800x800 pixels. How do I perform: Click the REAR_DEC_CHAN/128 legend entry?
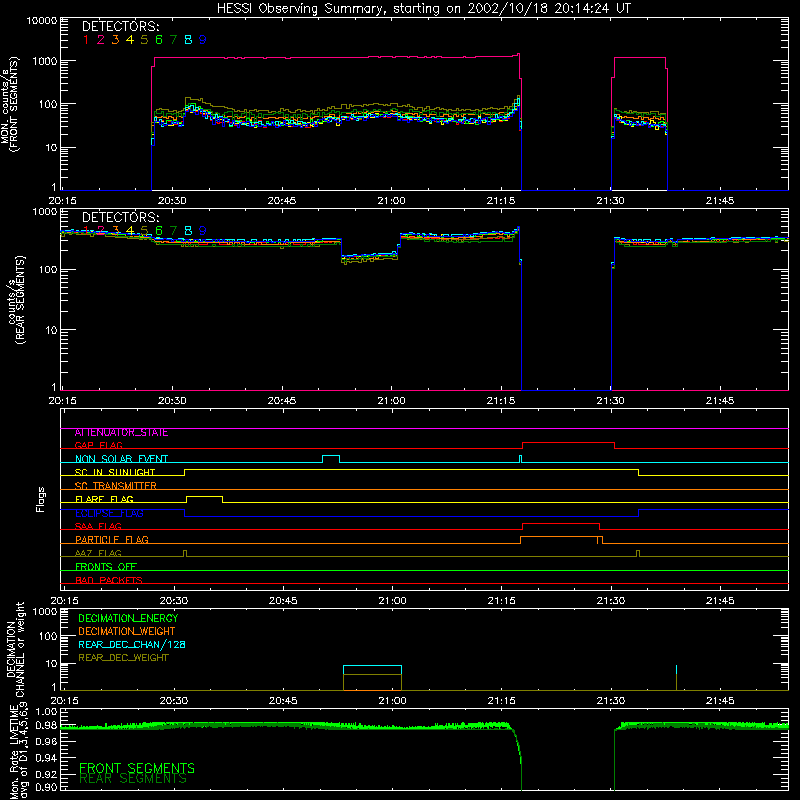click(x=132, y=644)
